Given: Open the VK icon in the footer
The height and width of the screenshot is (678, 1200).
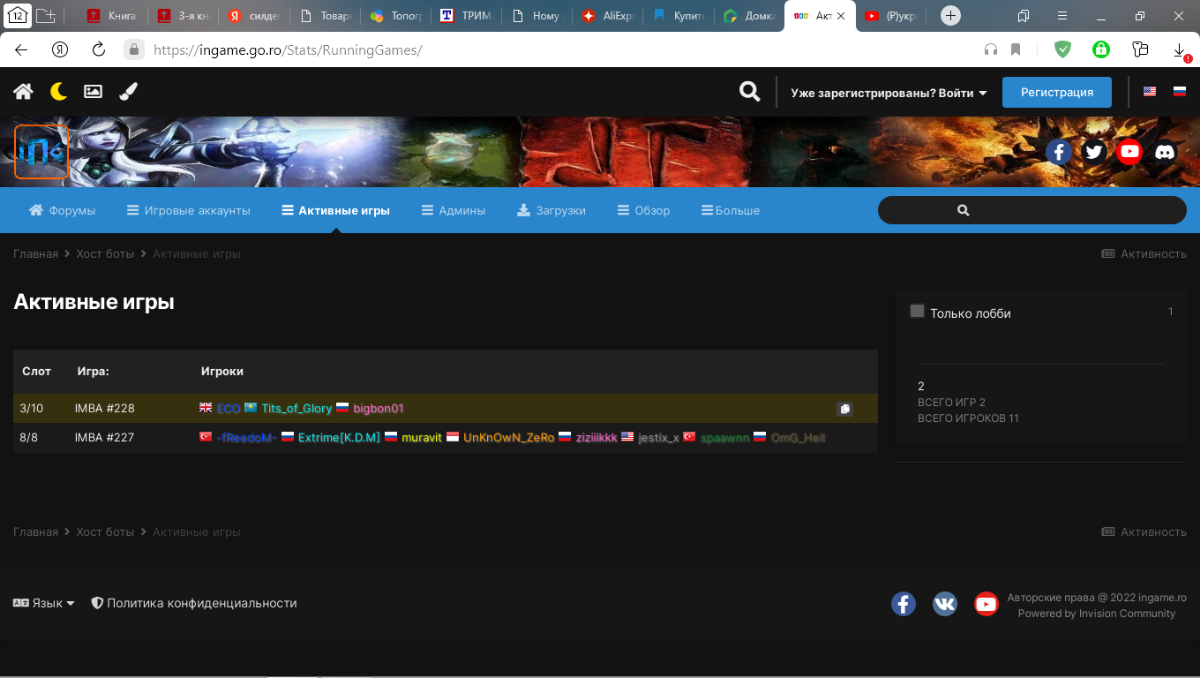Looking at the screenshot, I should [945, 604].
